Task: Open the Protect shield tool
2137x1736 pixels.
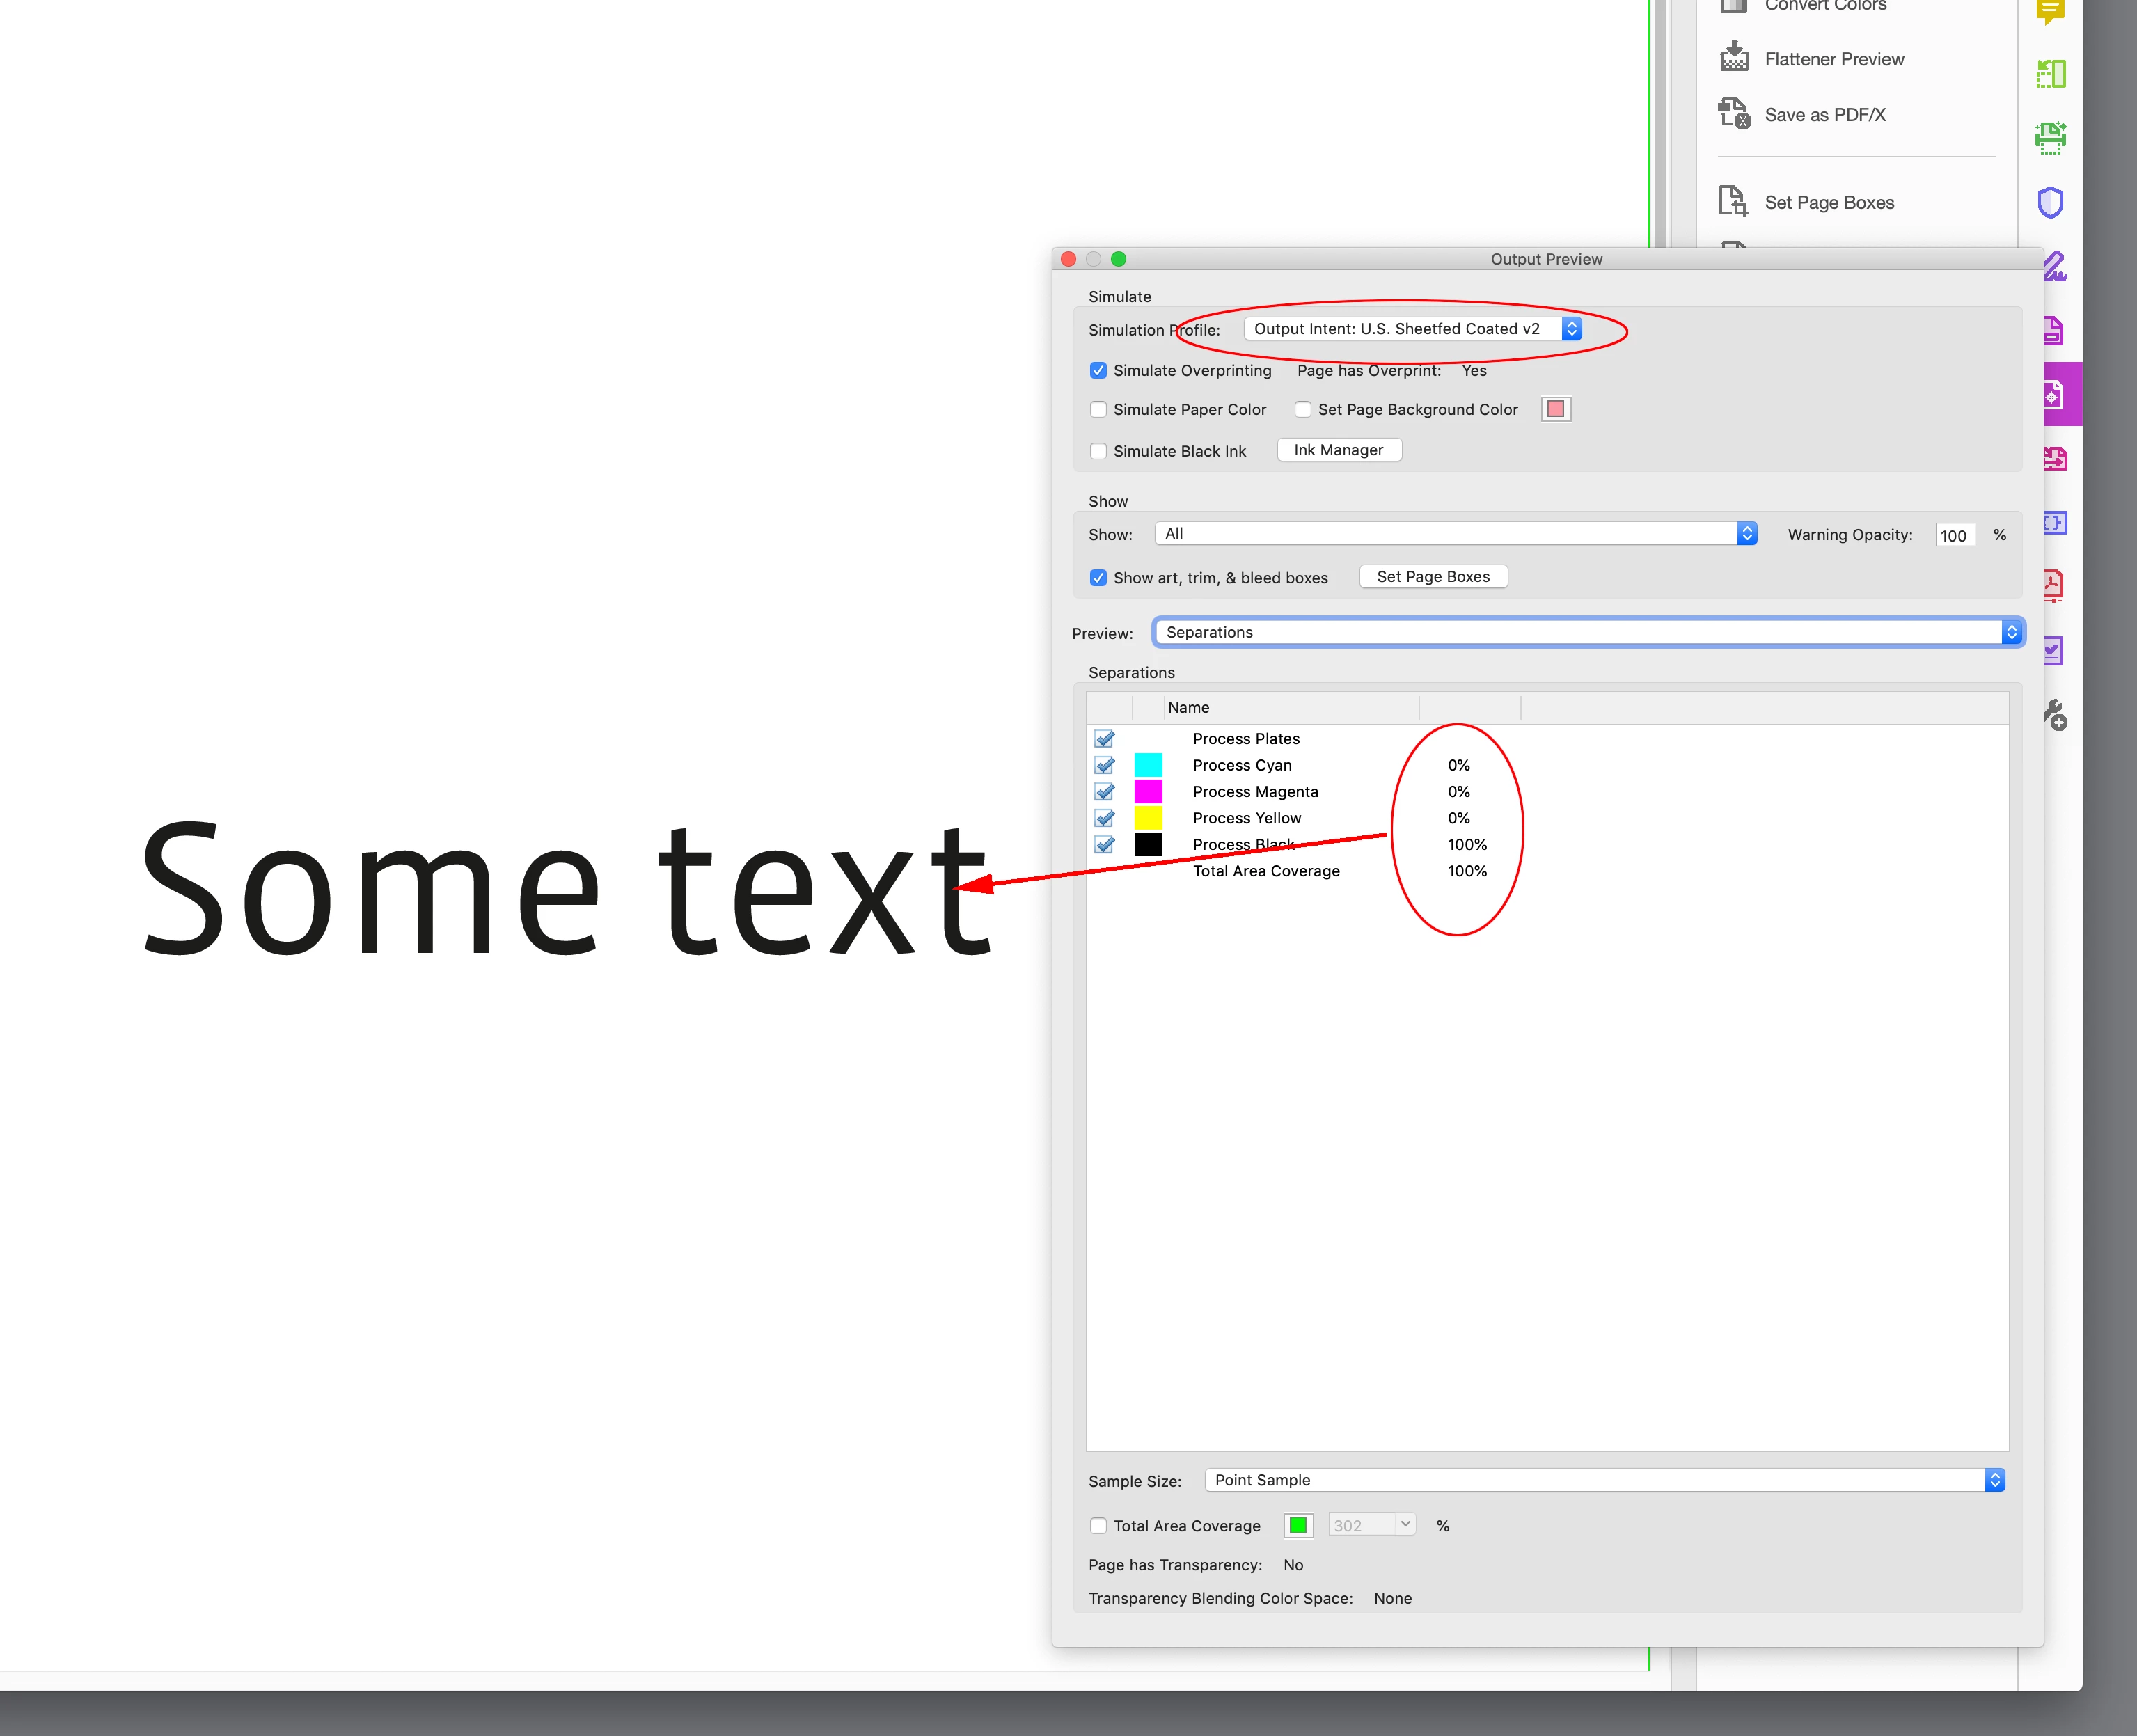Action: pyautogui.click(x=2050, y=202)
